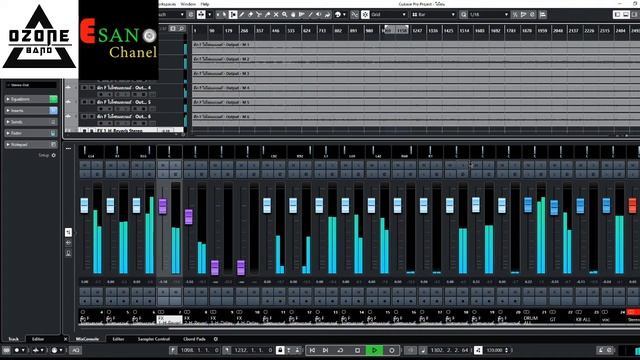Screen dimensions: 640x360
Task: Open Inspector Setup gear
Action: pos(53,156)
